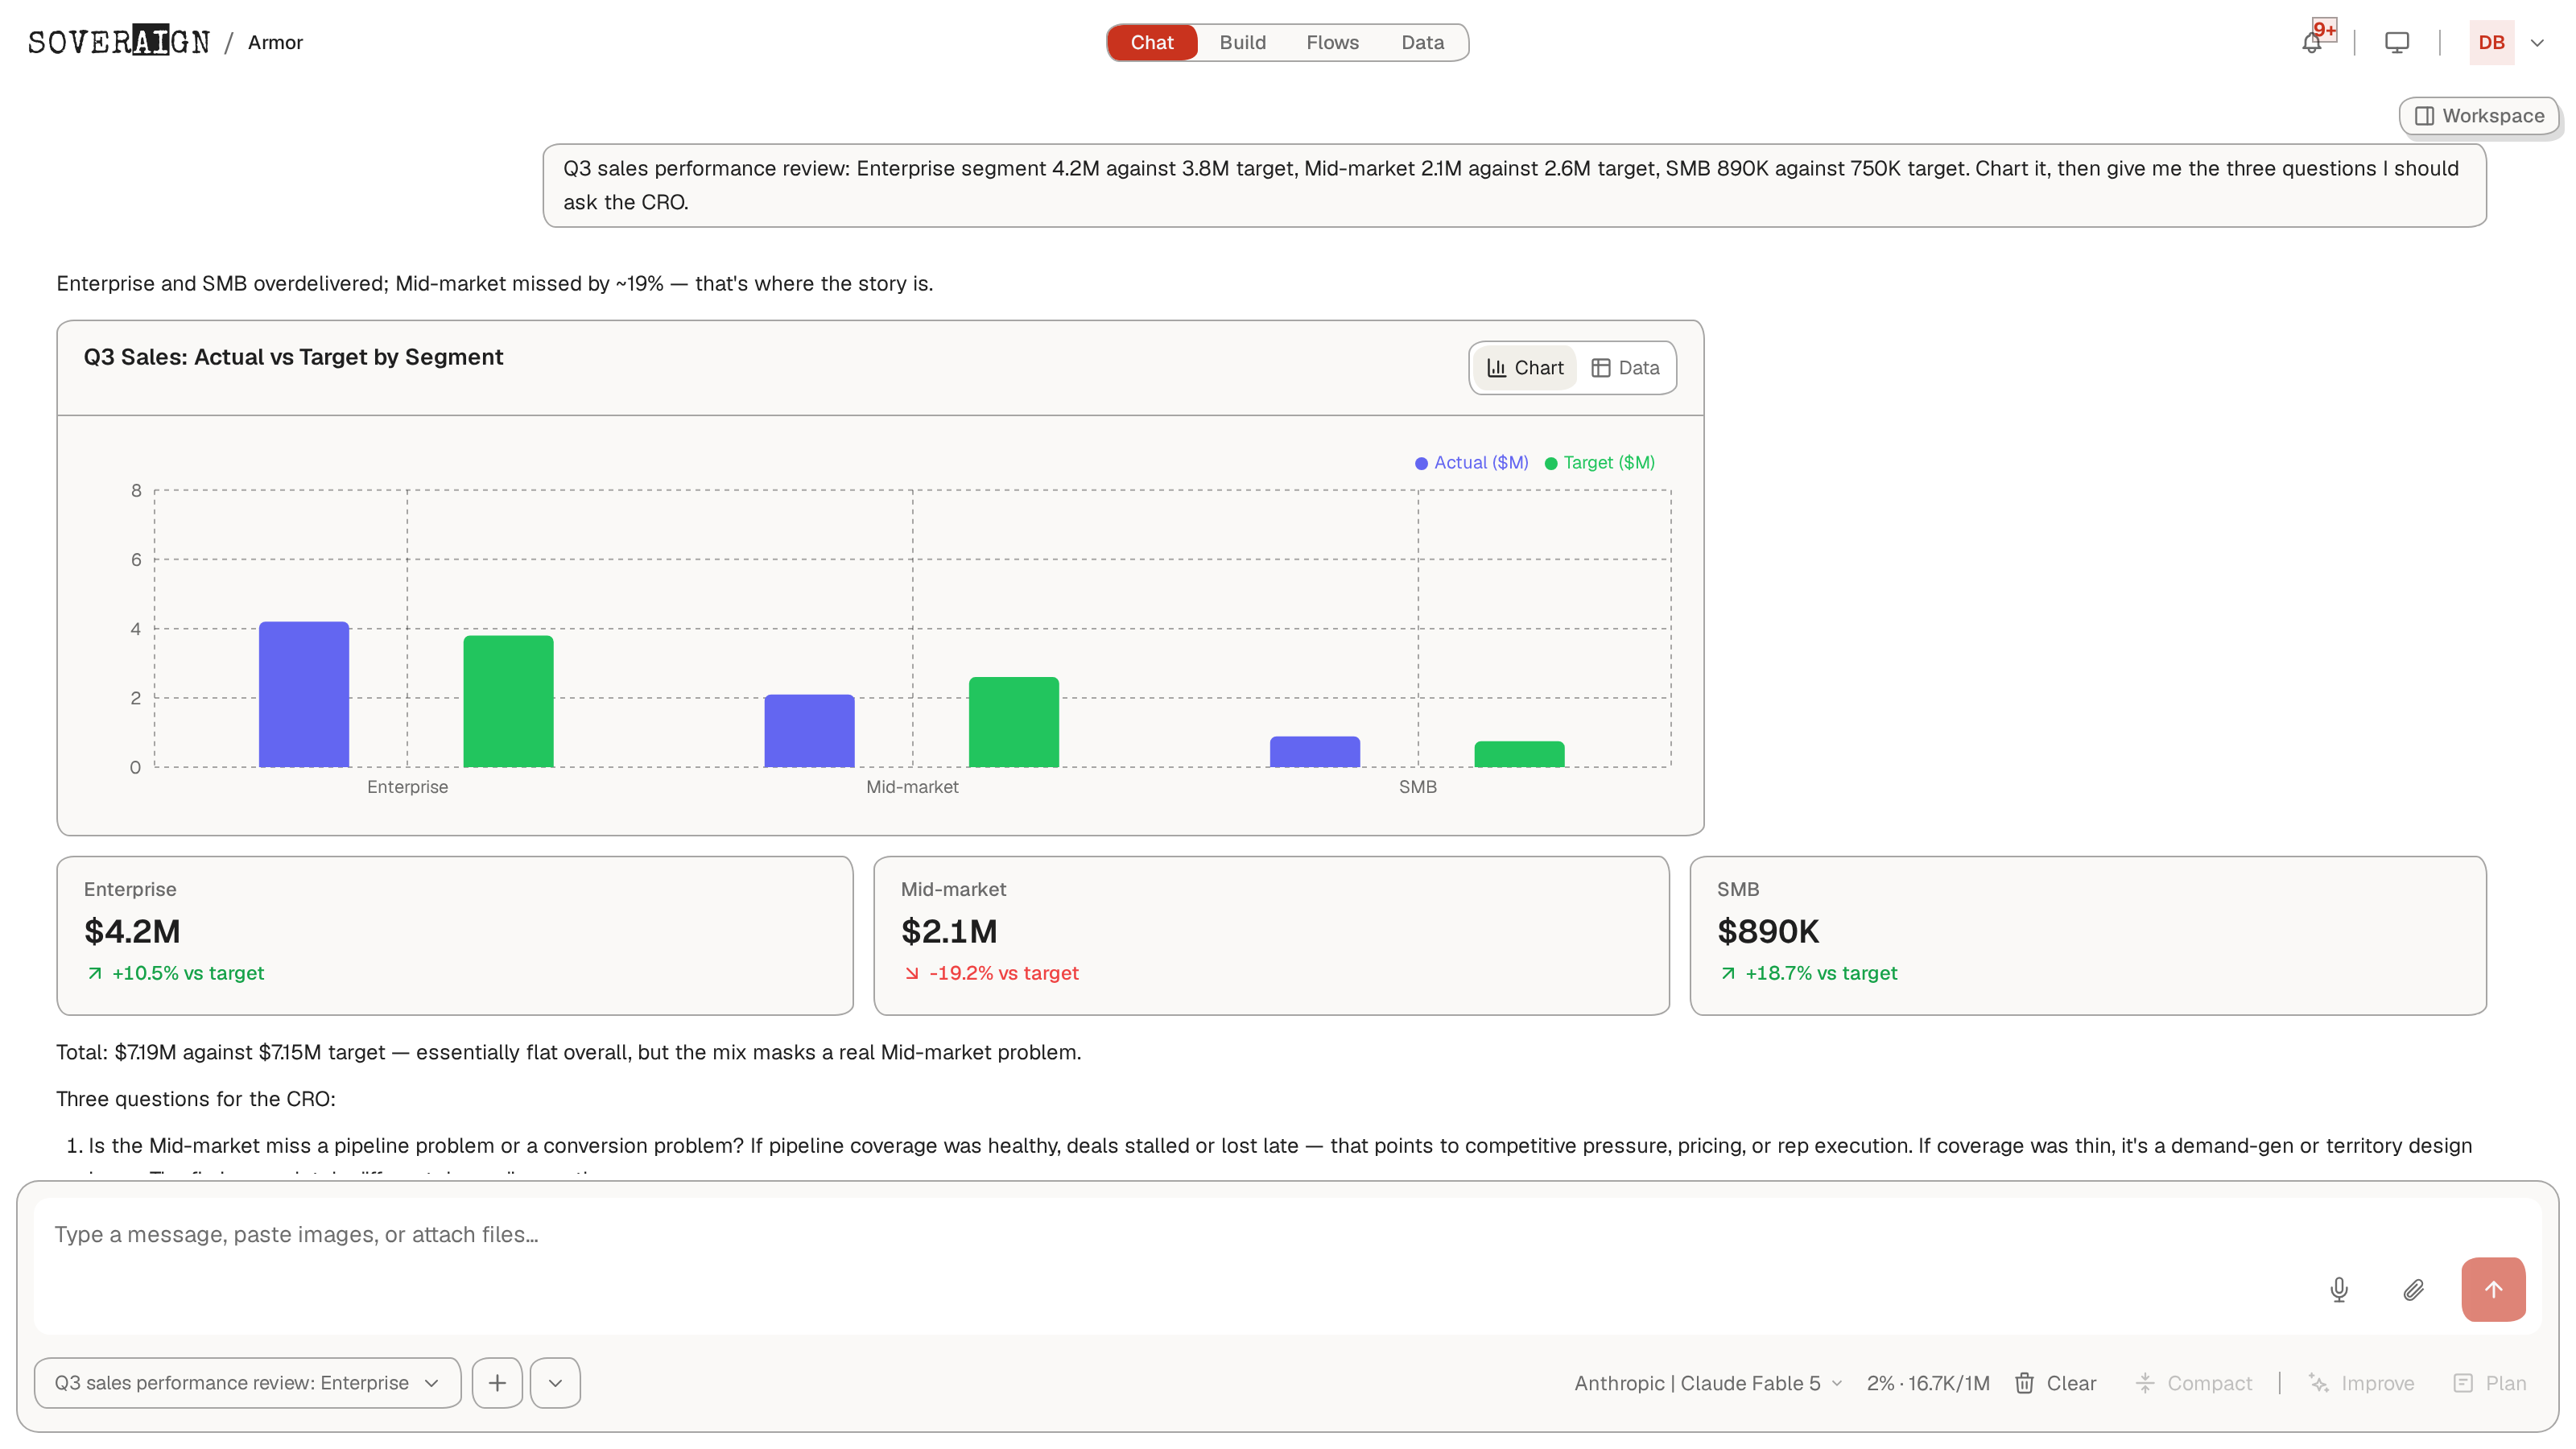Click the +18.7% vs target indicator
The height and width of the screenshot is (1449, 2576).
(1808, 973)
